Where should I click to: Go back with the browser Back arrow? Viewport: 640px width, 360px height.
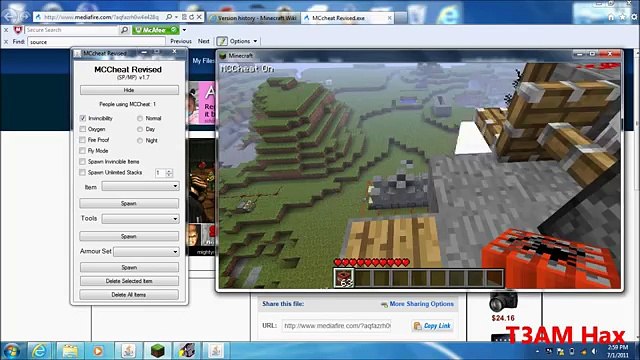[10, 16]
